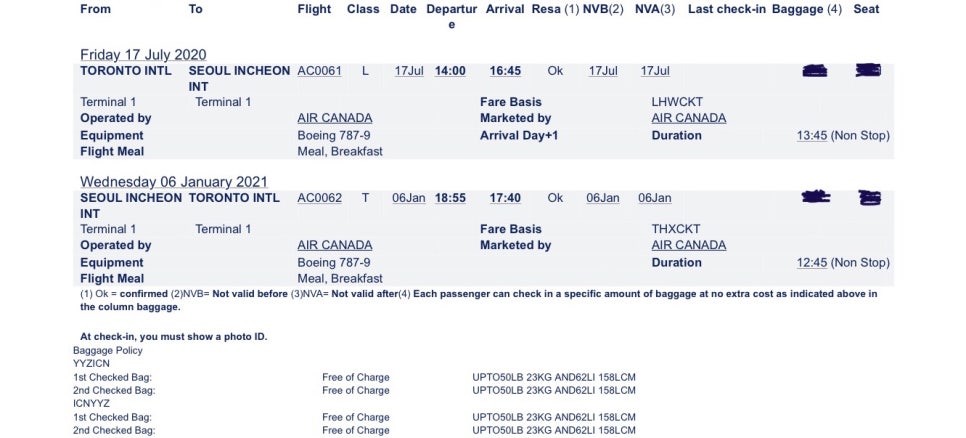Screen dimensions: 966x438
Task: Open AIR CANADA marketed-by link, first flight
Action: pyautogui.click(x=689, y=118)
